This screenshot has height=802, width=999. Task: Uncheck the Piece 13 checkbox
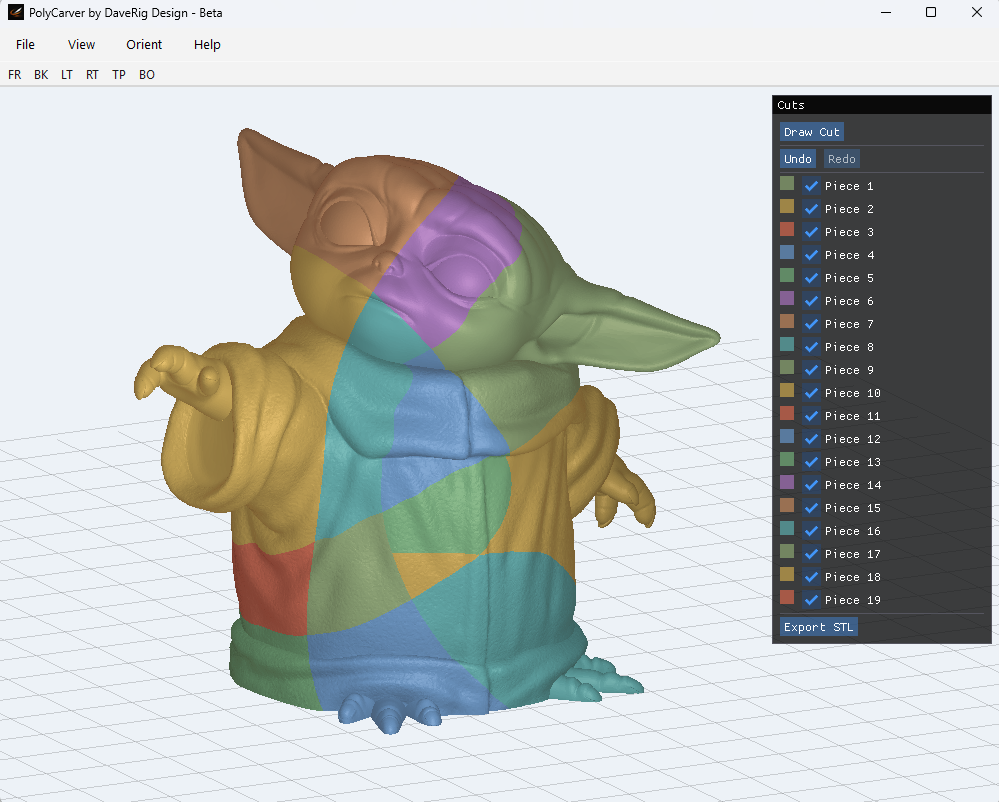pyautogui.click(x=811, y=462)
